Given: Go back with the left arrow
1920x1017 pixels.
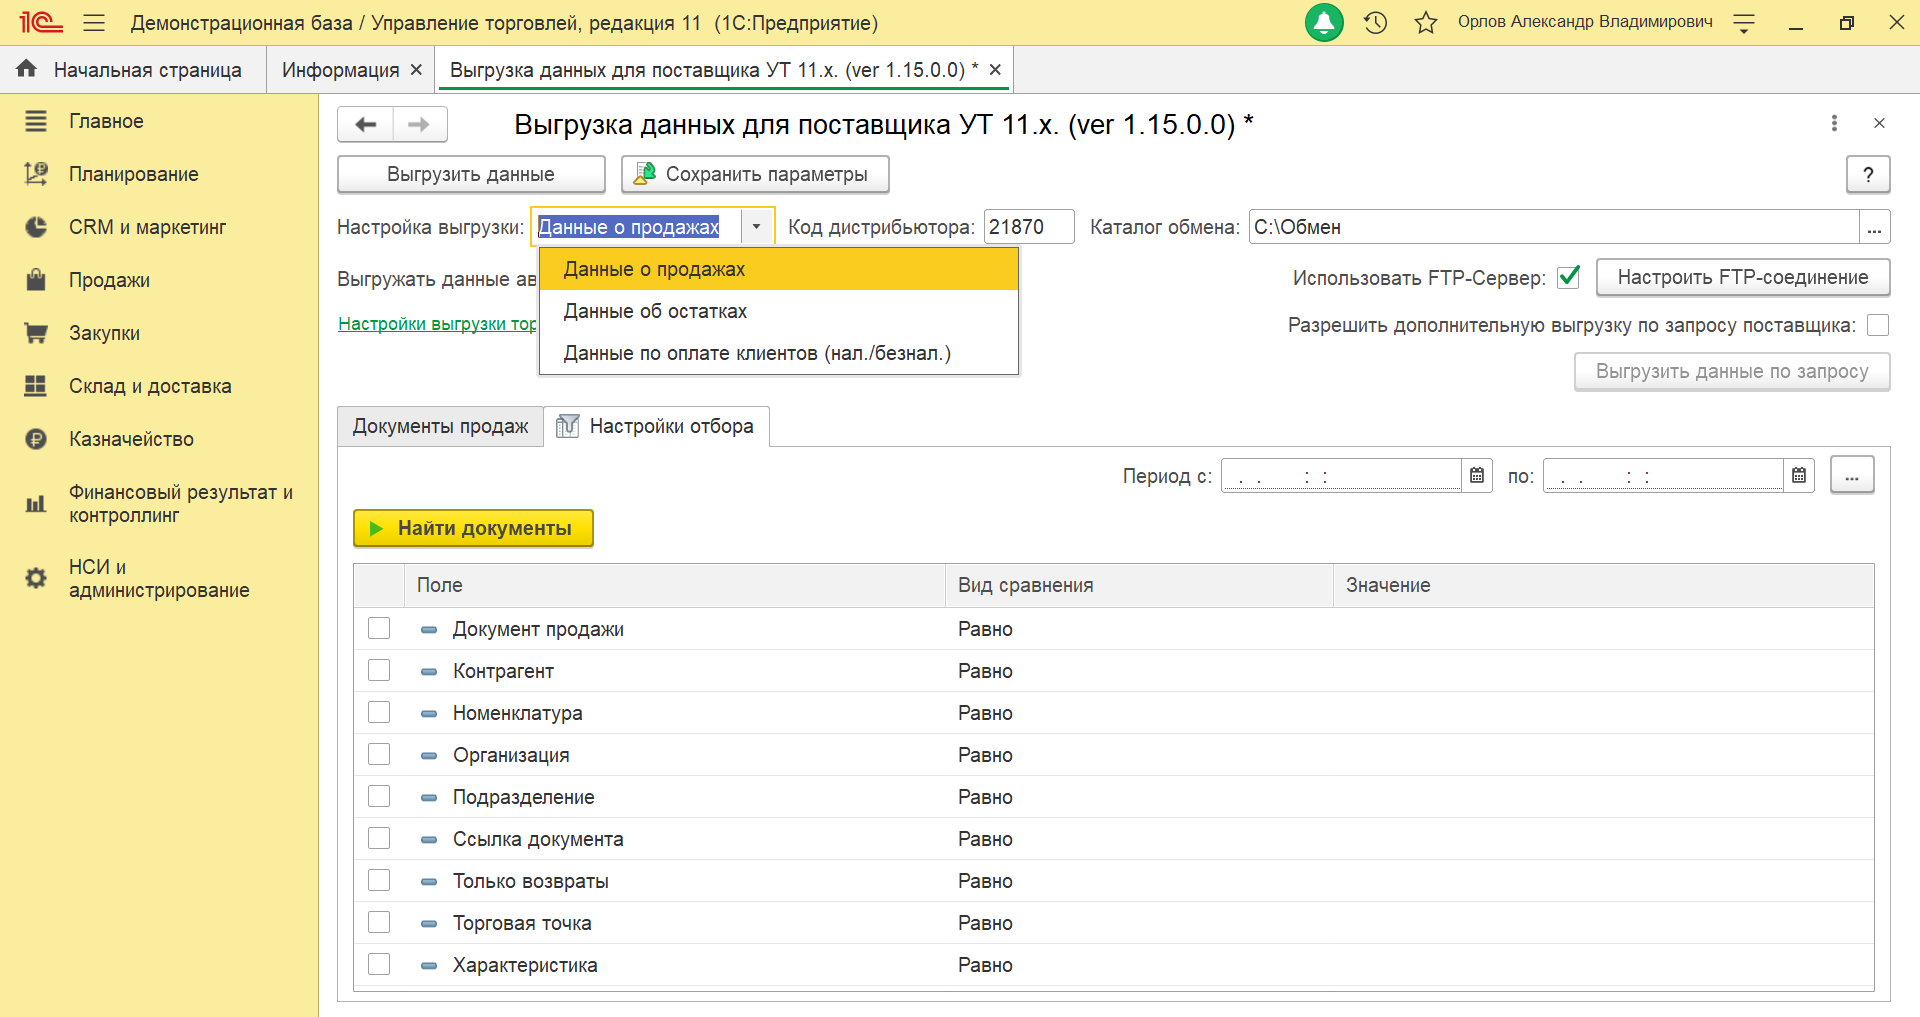Looking at the screenshot, I should [366, 124].
